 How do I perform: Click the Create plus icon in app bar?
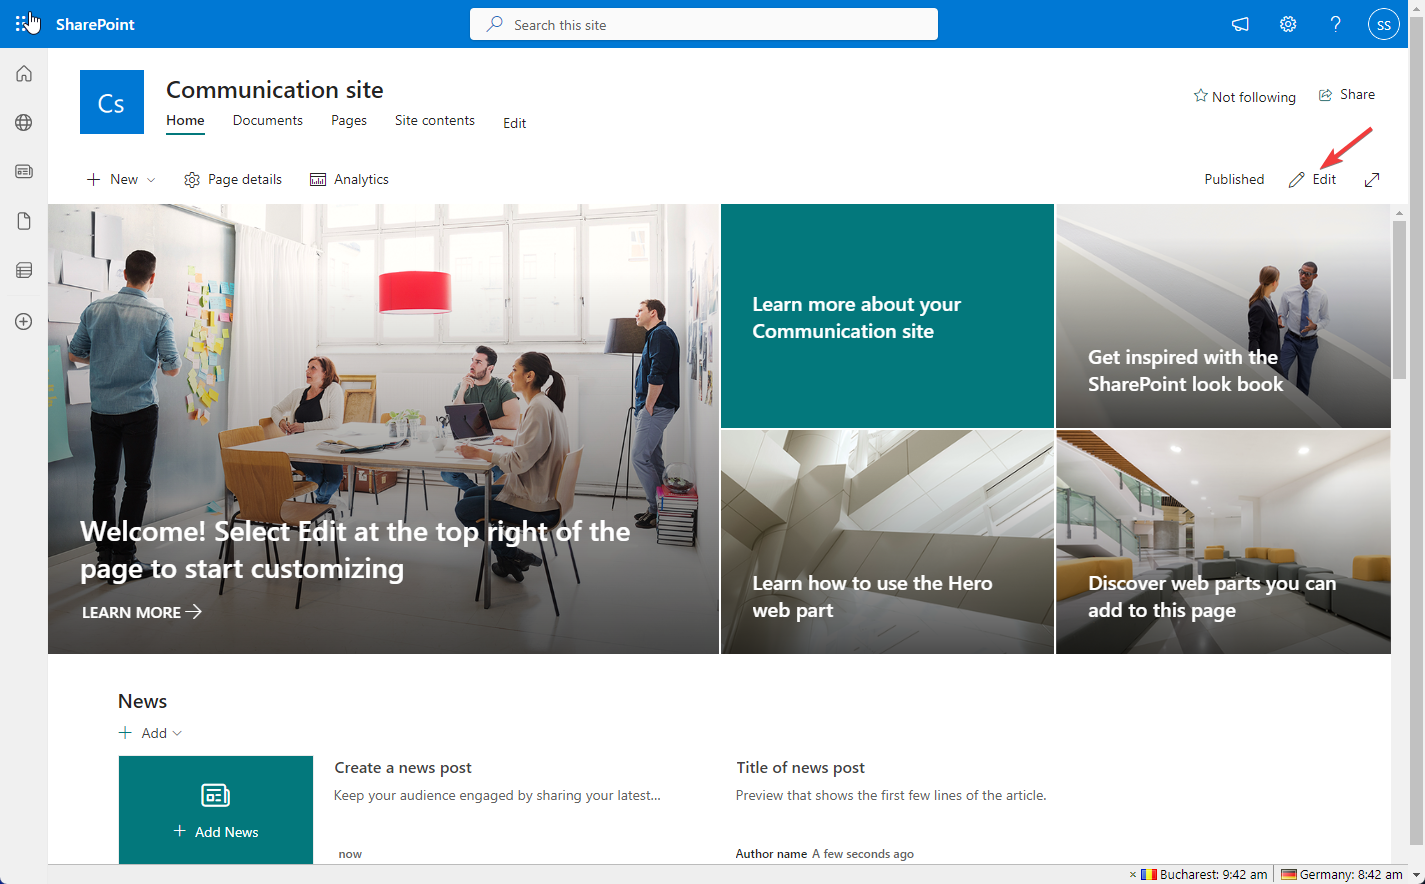pos(24,322)
